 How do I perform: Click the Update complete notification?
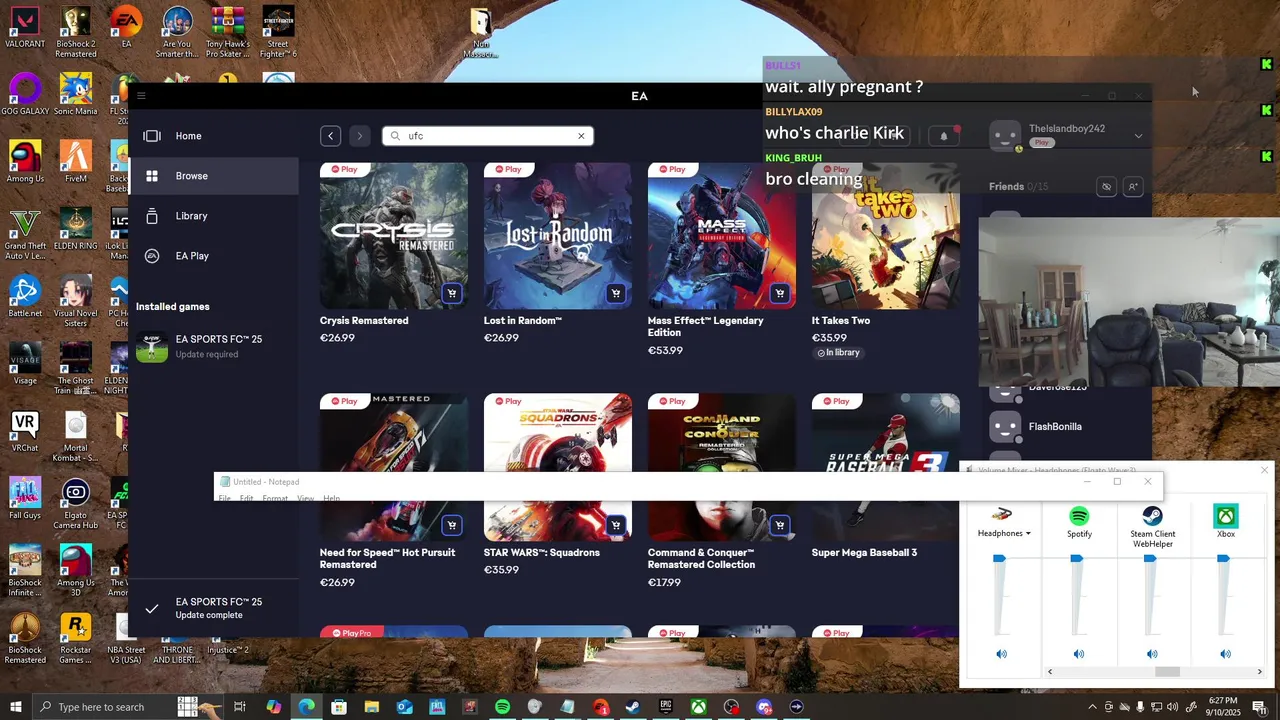[x=214, y=608]
